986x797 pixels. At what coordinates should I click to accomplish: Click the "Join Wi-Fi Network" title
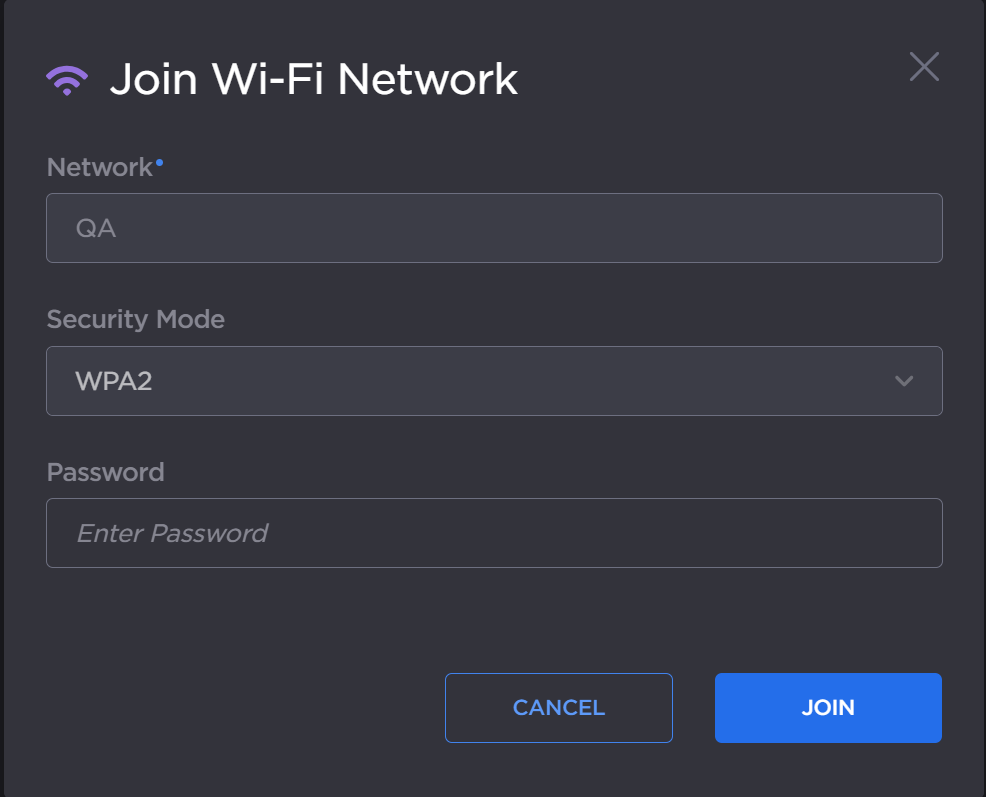tap(313, 79)
